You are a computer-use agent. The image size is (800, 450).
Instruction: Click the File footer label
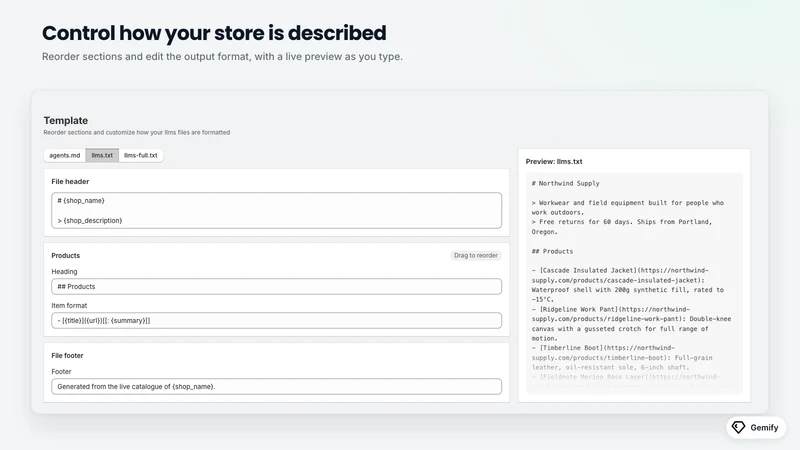point(67,356)
